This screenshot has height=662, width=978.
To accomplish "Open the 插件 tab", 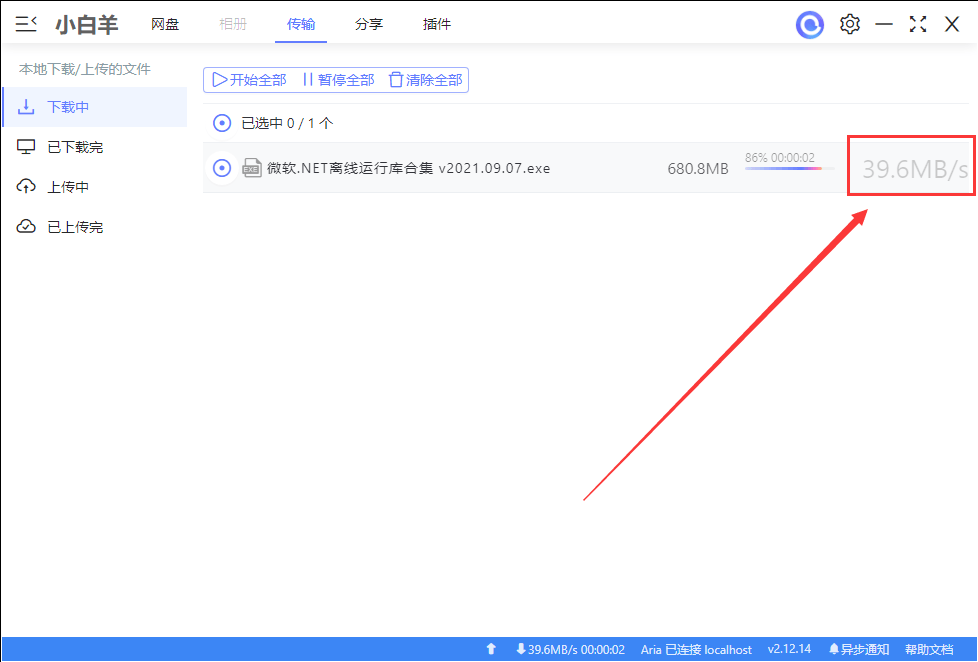I will [x=437, y=24].
